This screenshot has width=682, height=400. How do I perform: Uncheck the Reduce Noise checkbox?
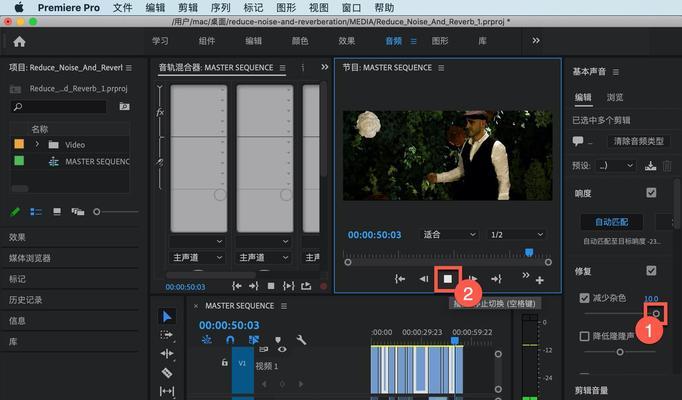(x=585, y=298)
